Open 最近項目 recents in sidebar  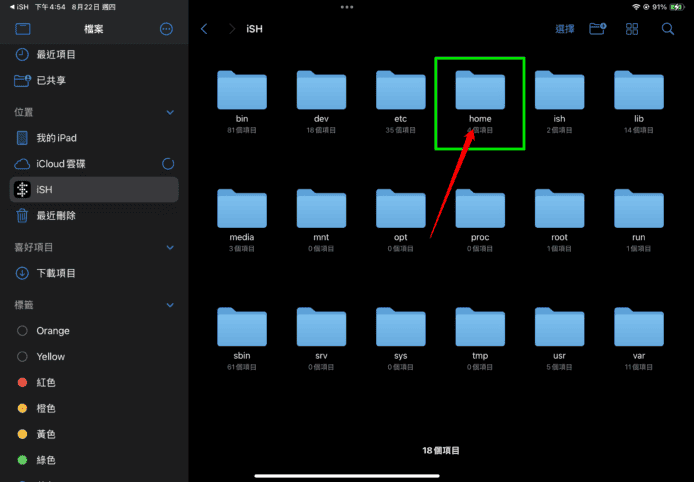point(58,54)
